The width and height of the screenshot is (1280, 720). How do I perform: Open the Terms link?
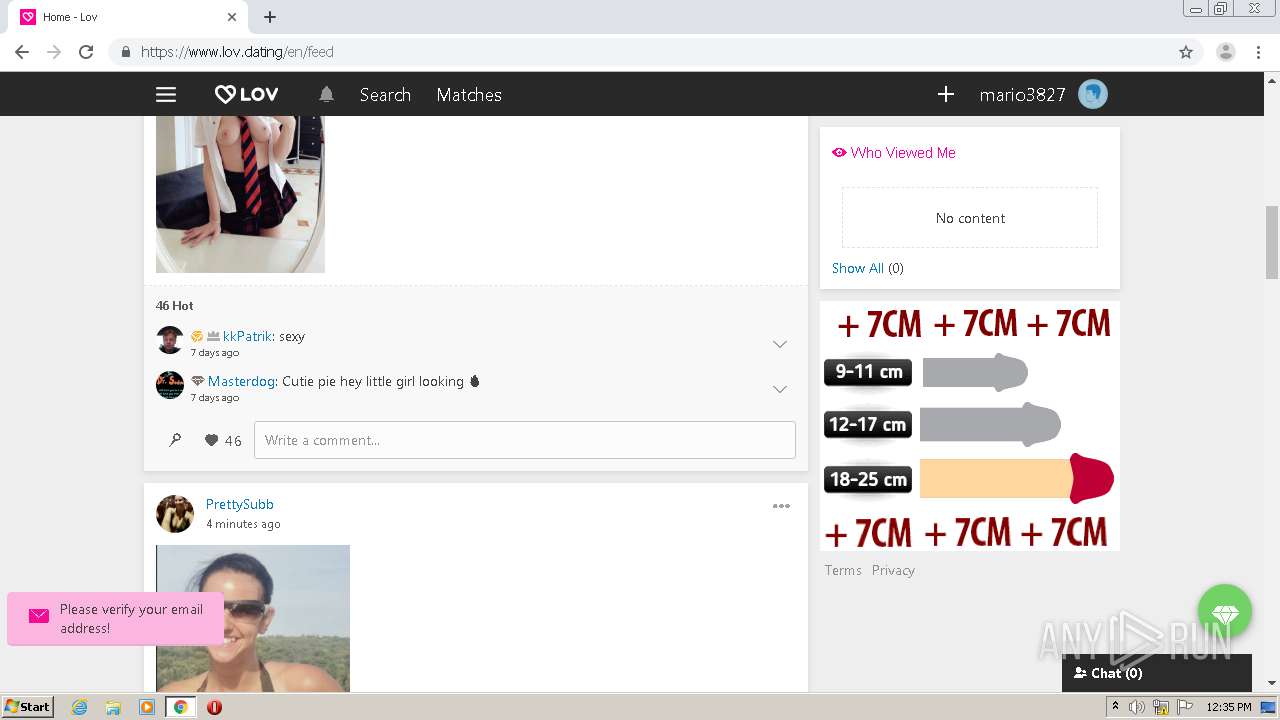click(x=843, y=570)
